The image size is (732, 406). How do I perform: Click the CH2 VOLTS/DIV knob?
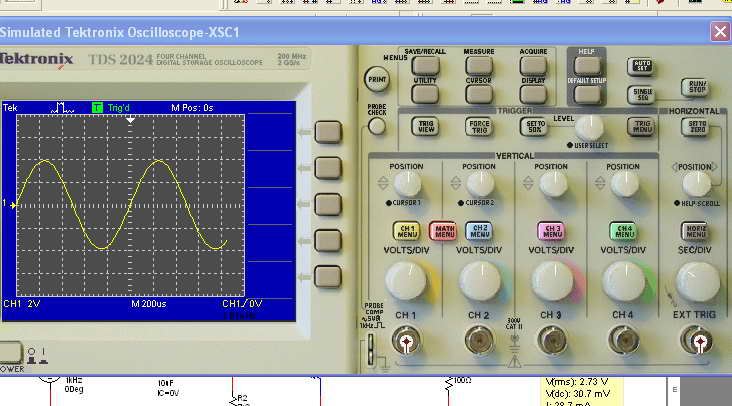tap(479, 280)
